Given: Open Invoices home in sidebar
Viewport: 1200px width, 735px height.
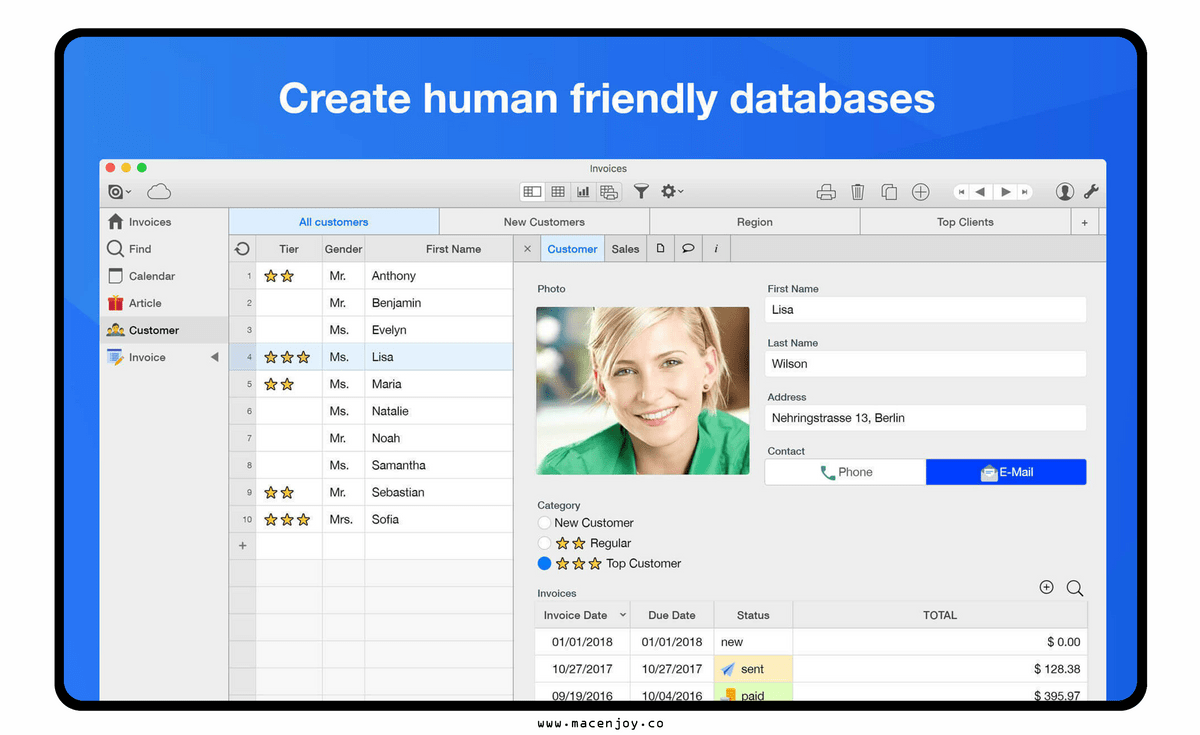Looking at the screenshot, I should [164, 222].
